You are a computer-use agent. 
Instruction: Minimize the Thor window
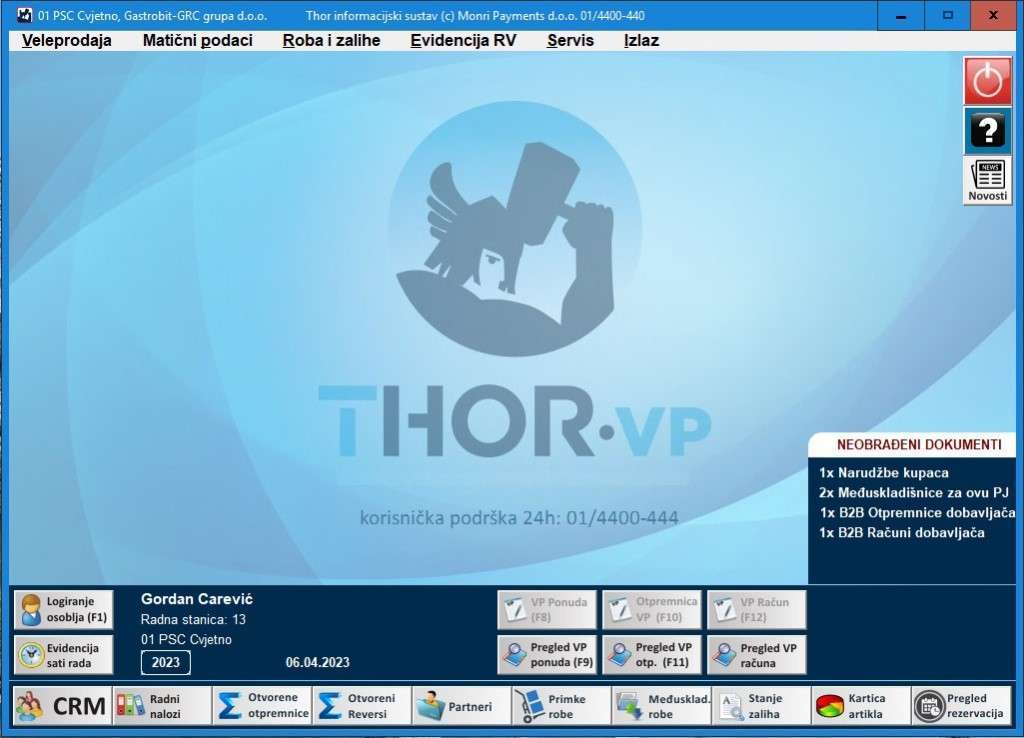901,15
